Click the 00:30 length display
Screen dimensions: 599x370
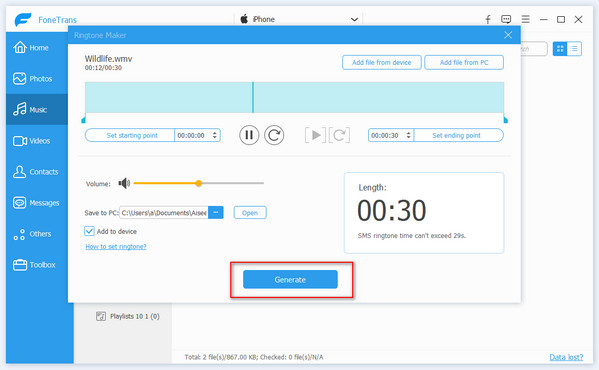(x=392, y=210)
